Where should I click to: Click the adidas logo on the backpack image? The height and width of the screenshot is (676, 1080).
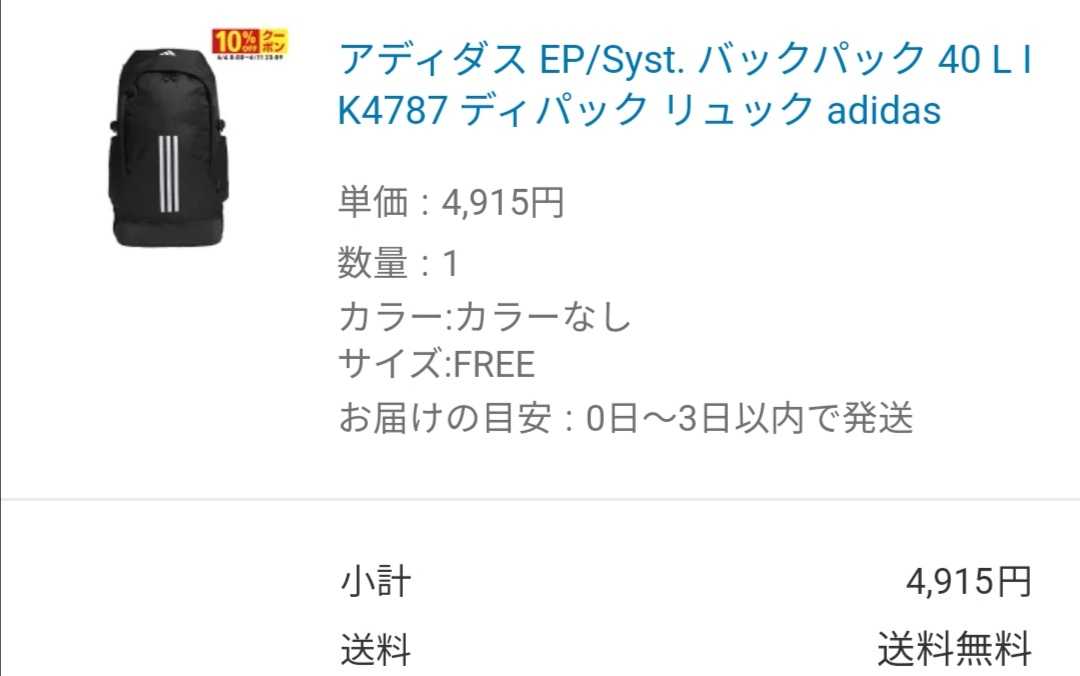coord(167,54)
